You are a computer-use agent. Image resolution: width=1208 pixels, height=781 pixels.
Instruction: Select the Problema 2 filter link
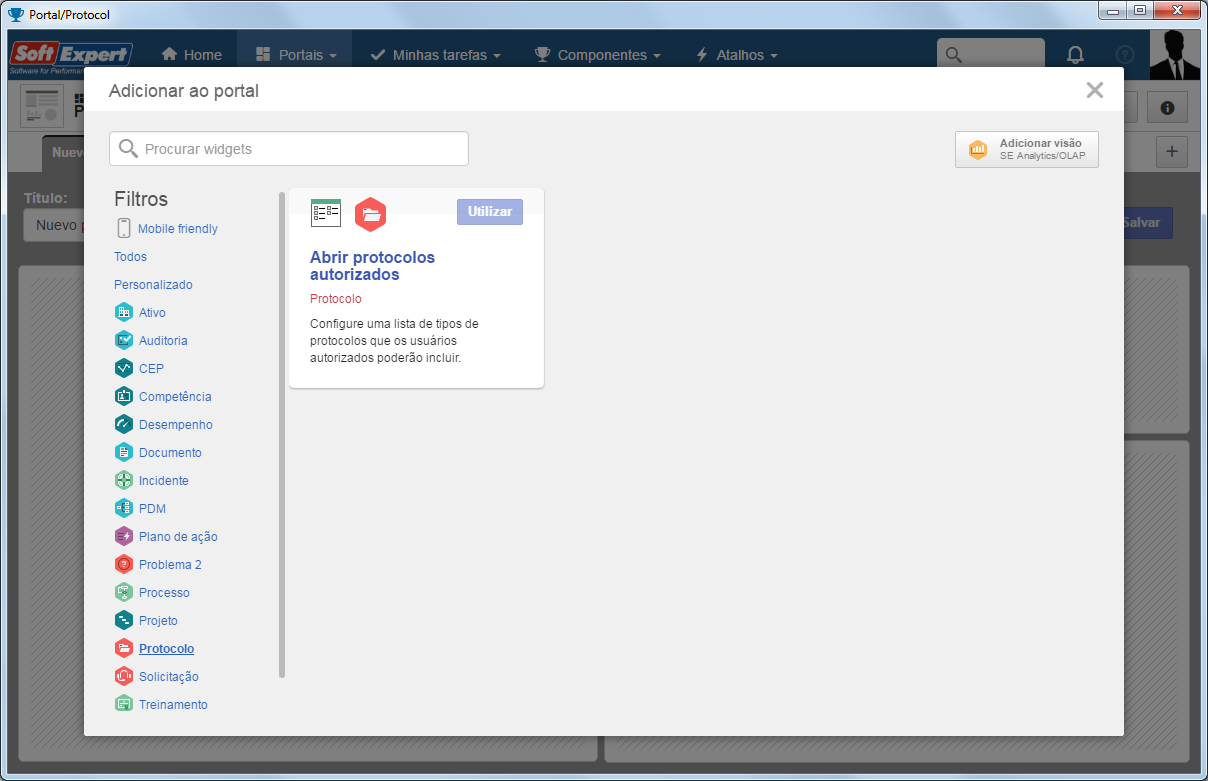pyautogui.click(x=170, y=565)
